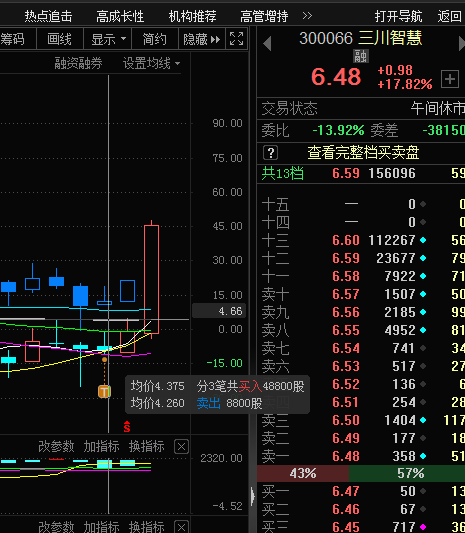The width and height of the screenshot is (465, 533).
Task: Open the 热点追击 tab
Action: [48, 16]
